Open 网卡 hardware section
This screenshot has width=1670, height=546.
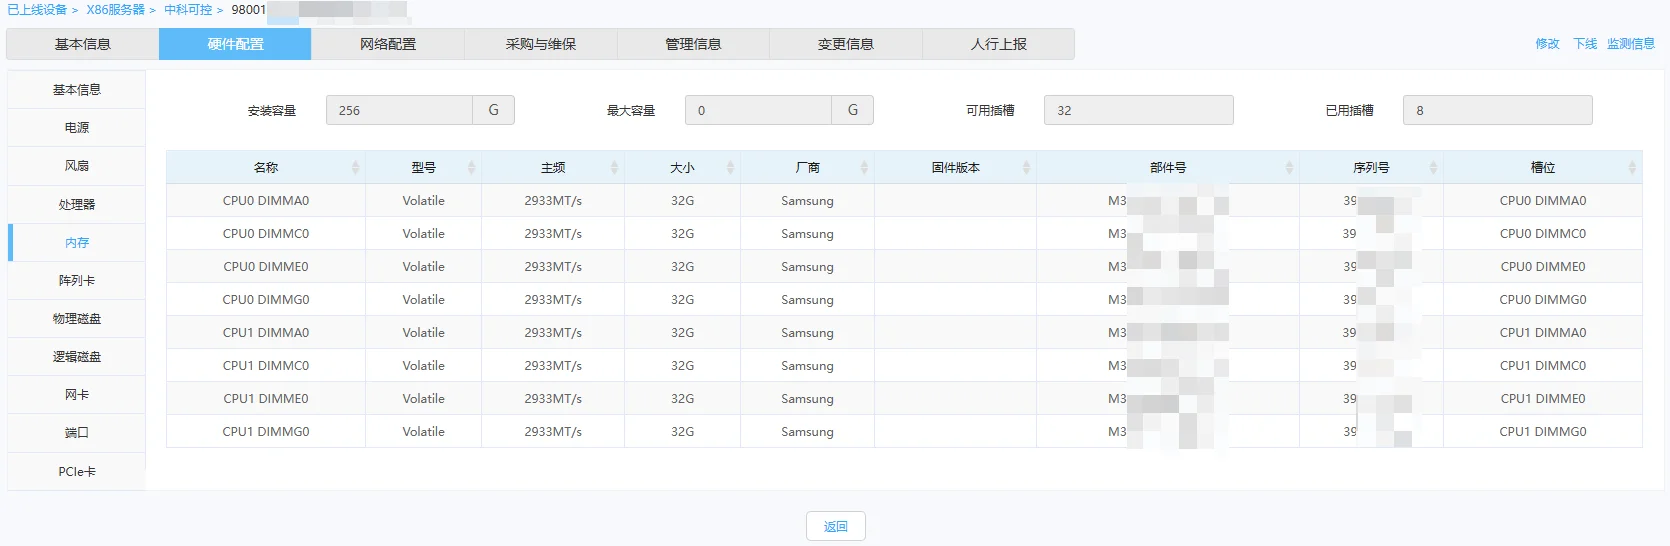[77, 395]
